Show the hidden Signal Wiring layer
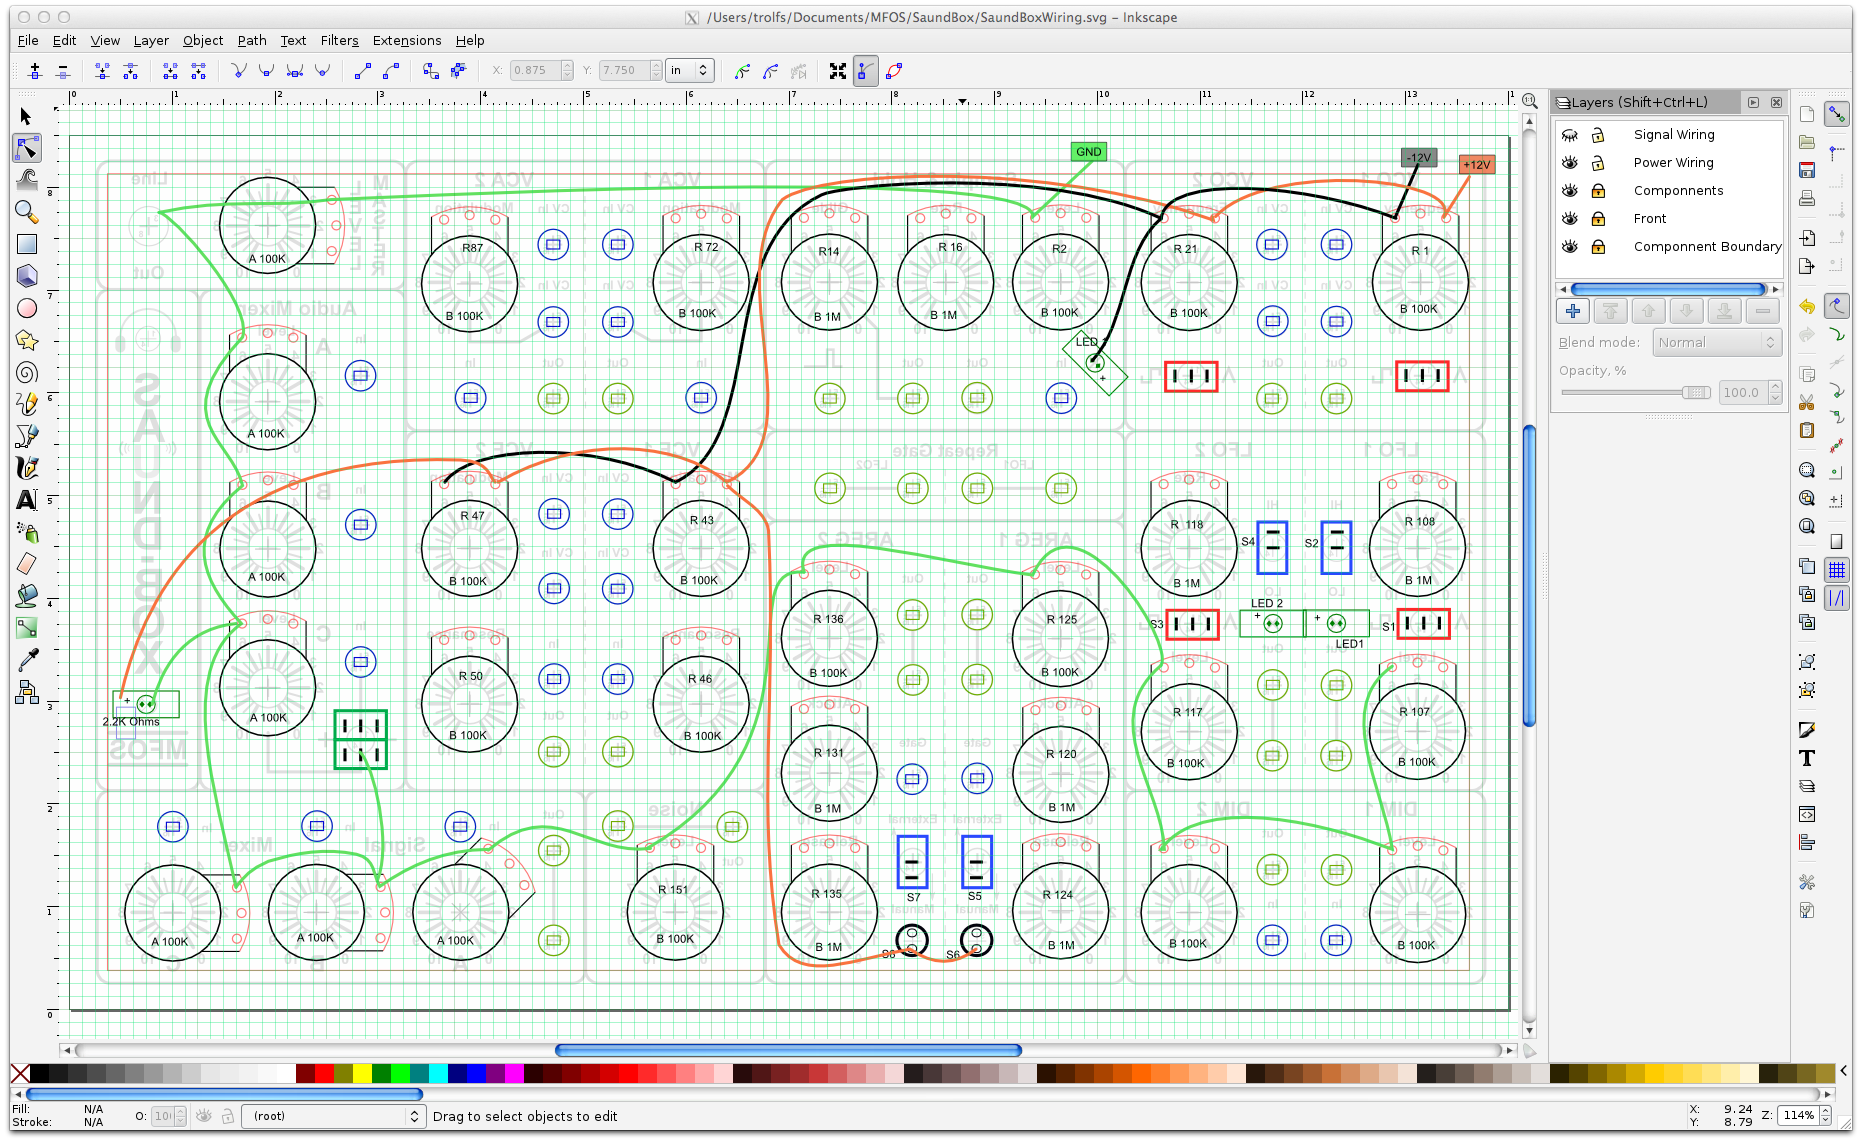This screenshot has width=1862, height=1144. pyautogui.click(x=1570, y=135)
